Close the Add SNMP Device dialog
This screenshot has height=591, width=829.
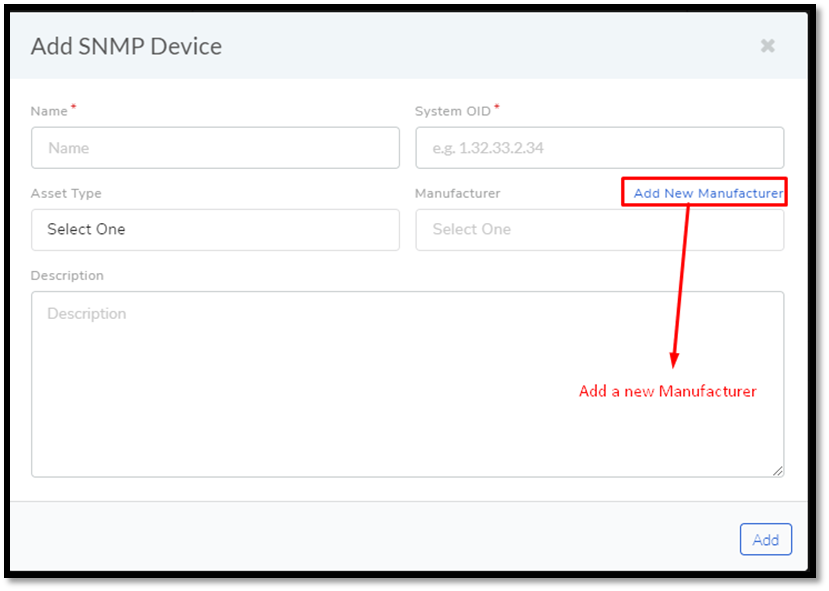pyautogui.click(x=768, y=46)
